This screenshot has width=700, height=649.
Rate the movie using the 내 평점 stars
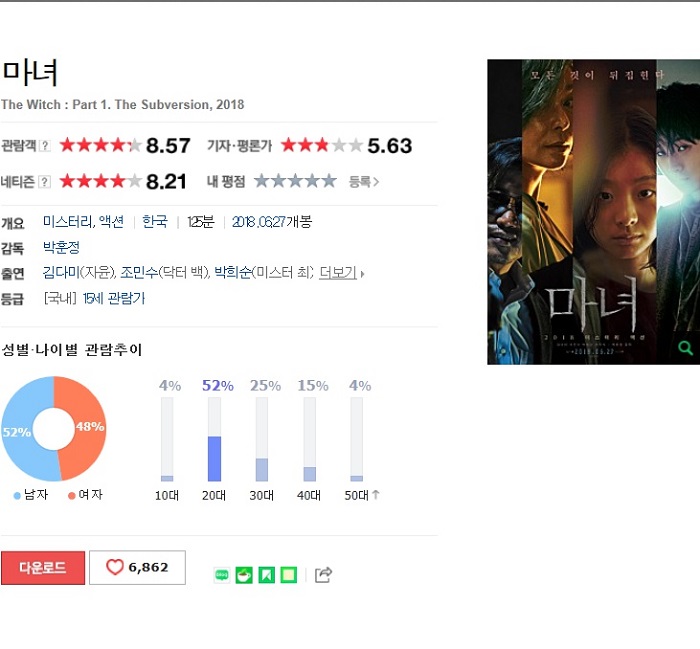296,181
